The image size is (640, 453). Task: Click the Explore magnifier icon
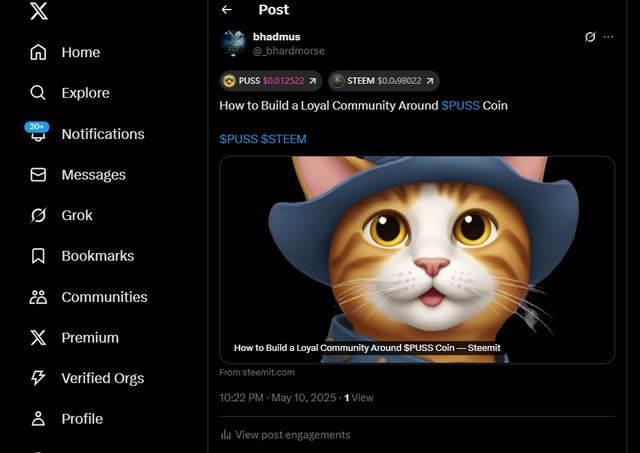pyautogui.click(x=38, y=93)
